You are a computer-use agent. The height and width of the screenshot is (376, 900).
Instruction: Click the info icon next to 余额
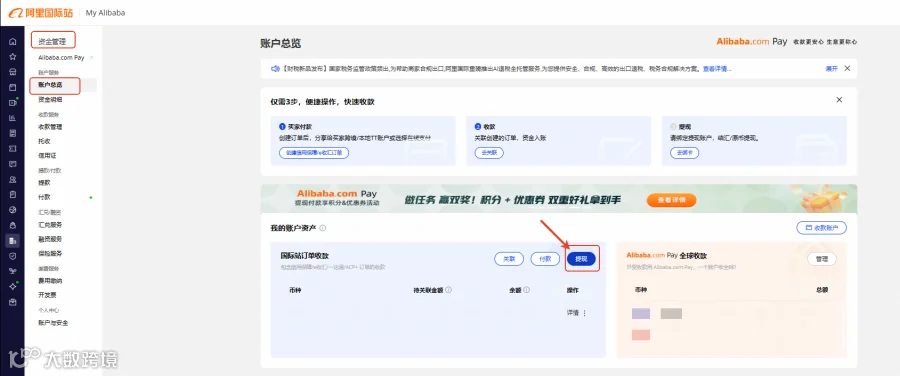526,290
